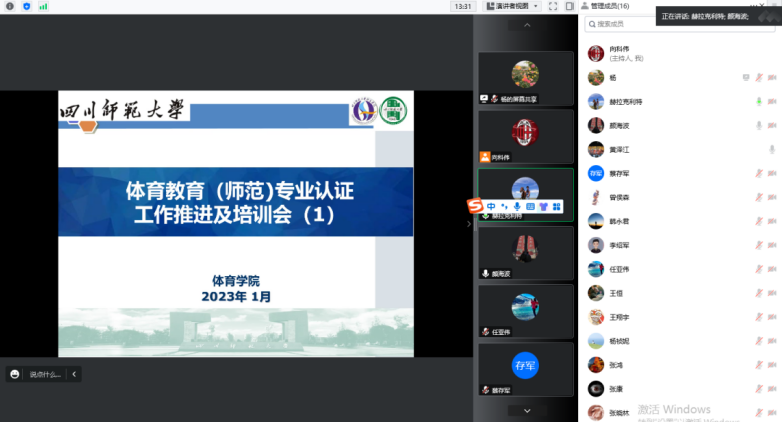The image size is (782, 423).
Task: Click 向科伟 host row in member list
Action: click(680, 53)
